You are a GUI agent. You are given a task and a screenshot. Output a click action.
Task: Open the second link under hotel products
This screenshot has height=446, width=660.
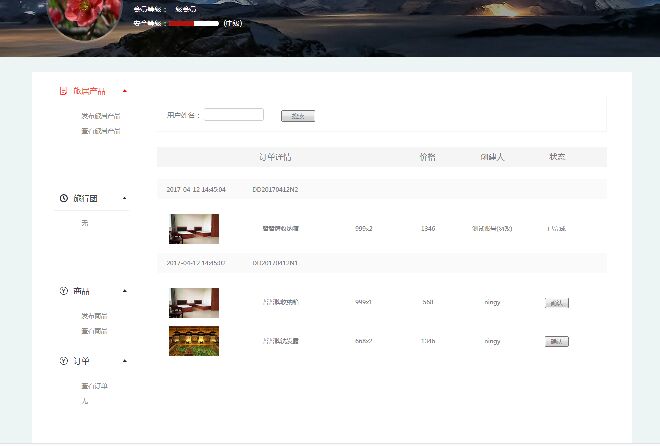tap(100, 131)
